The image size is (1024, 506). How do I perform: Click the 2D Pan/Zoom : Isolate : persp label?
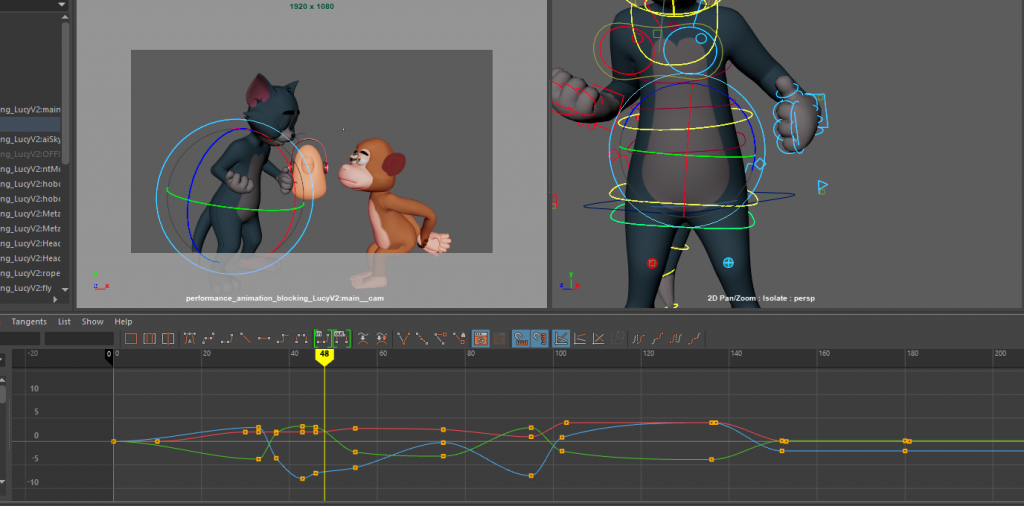(761, 298)
